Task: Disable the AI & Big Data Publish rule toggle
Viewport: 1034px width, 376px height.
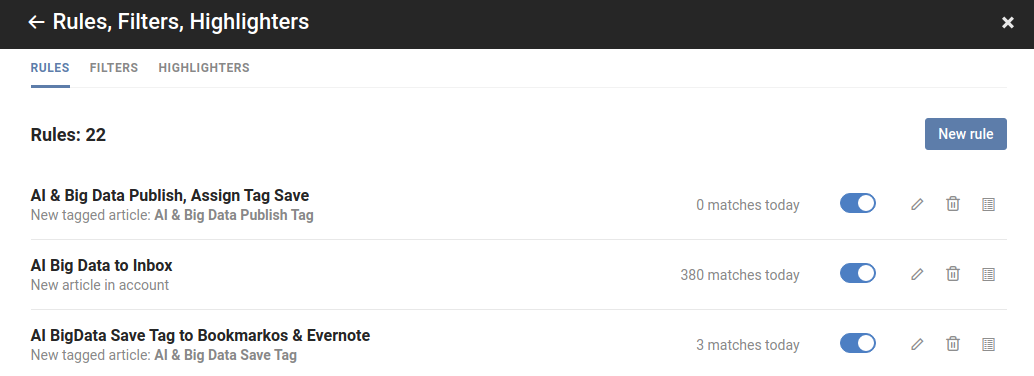Action: point(858,204)
